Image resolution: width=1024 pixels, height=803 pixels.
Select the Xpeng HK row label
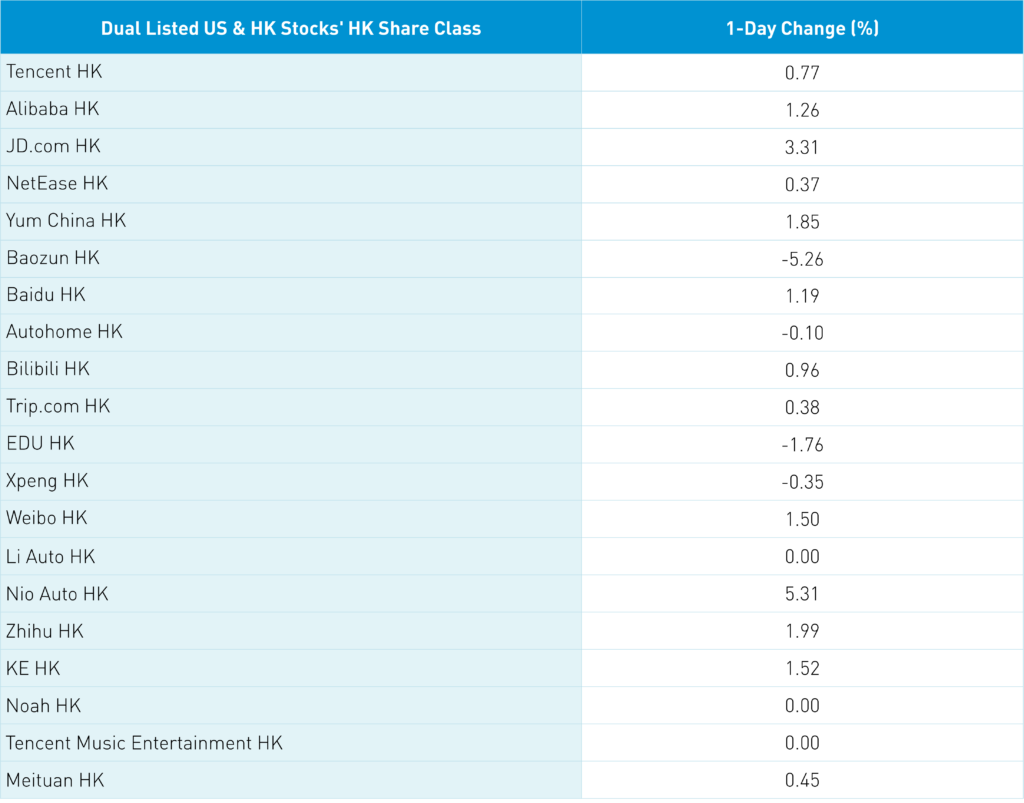[47, 481]
